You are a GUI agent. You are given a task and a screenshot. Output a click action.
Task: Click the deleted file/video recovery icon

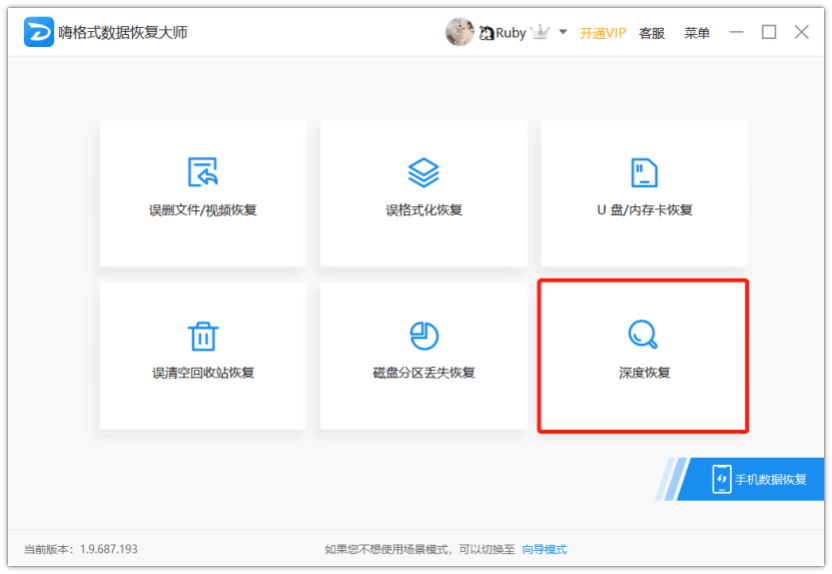point(203,172)
